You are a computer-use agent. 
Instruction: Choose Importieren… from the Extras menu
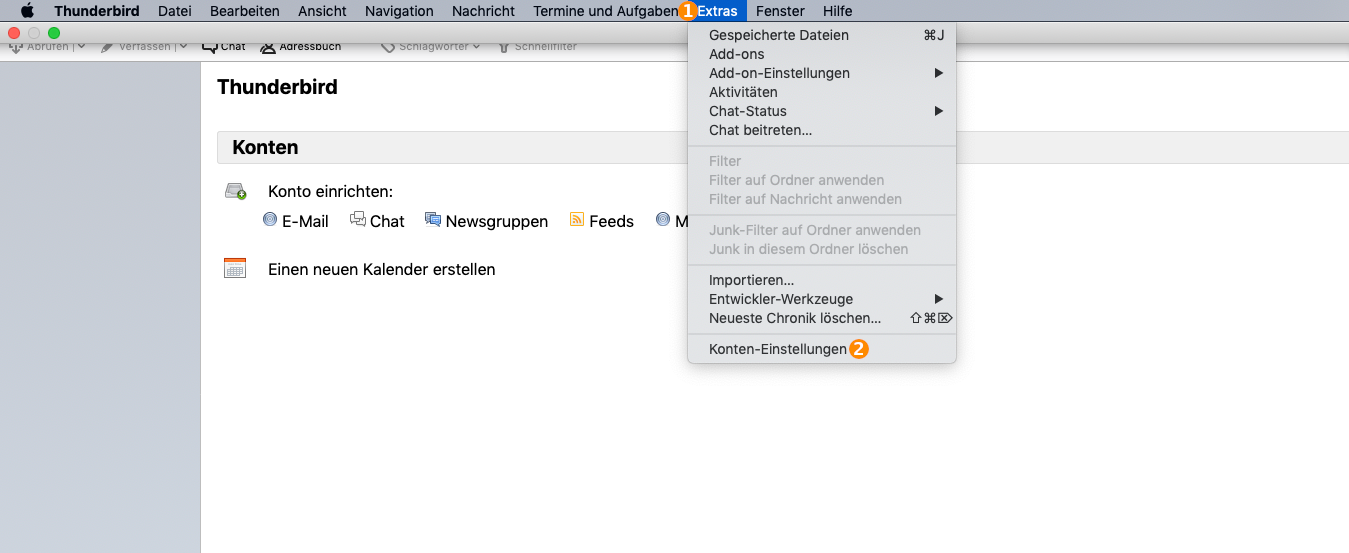pyautogui.click(x=822, y=280)
